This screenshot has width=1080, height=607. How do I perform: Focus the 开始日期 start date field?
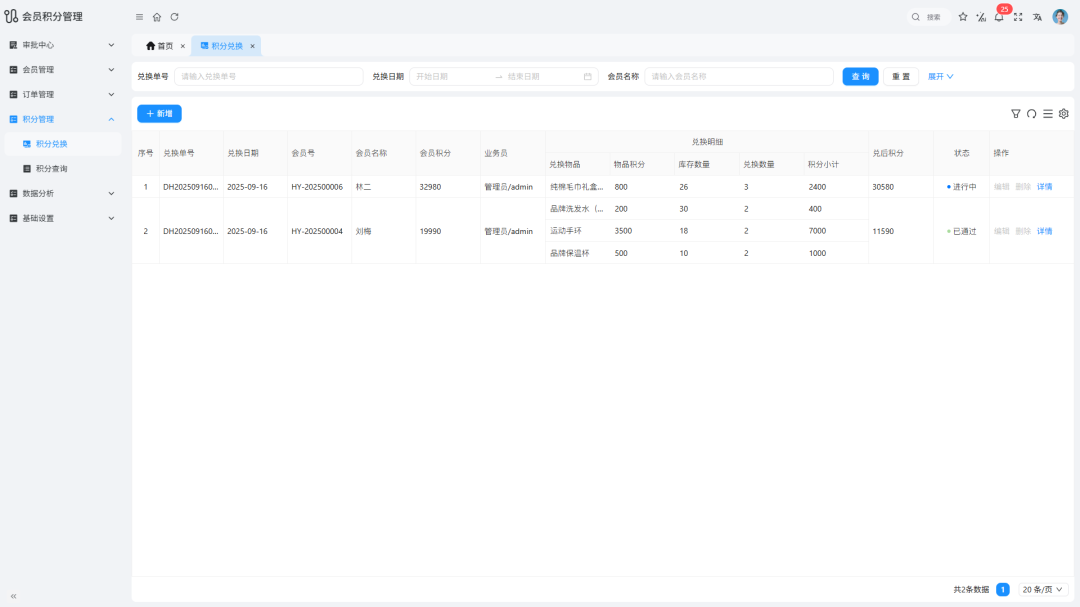tap(451, 76)
